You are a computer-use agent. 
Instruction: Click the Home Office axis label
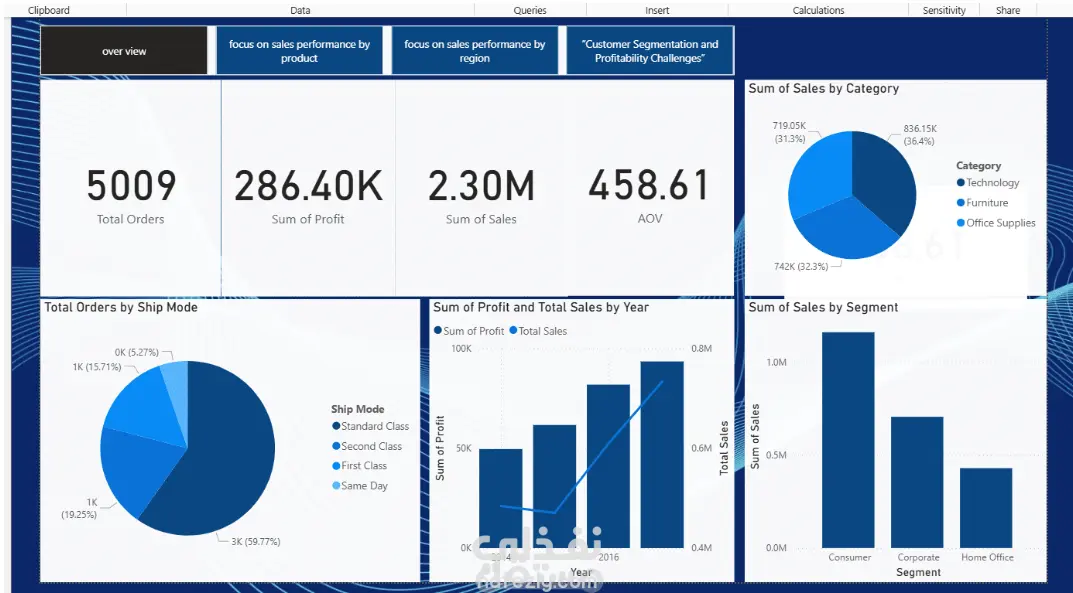coord(987,557)
